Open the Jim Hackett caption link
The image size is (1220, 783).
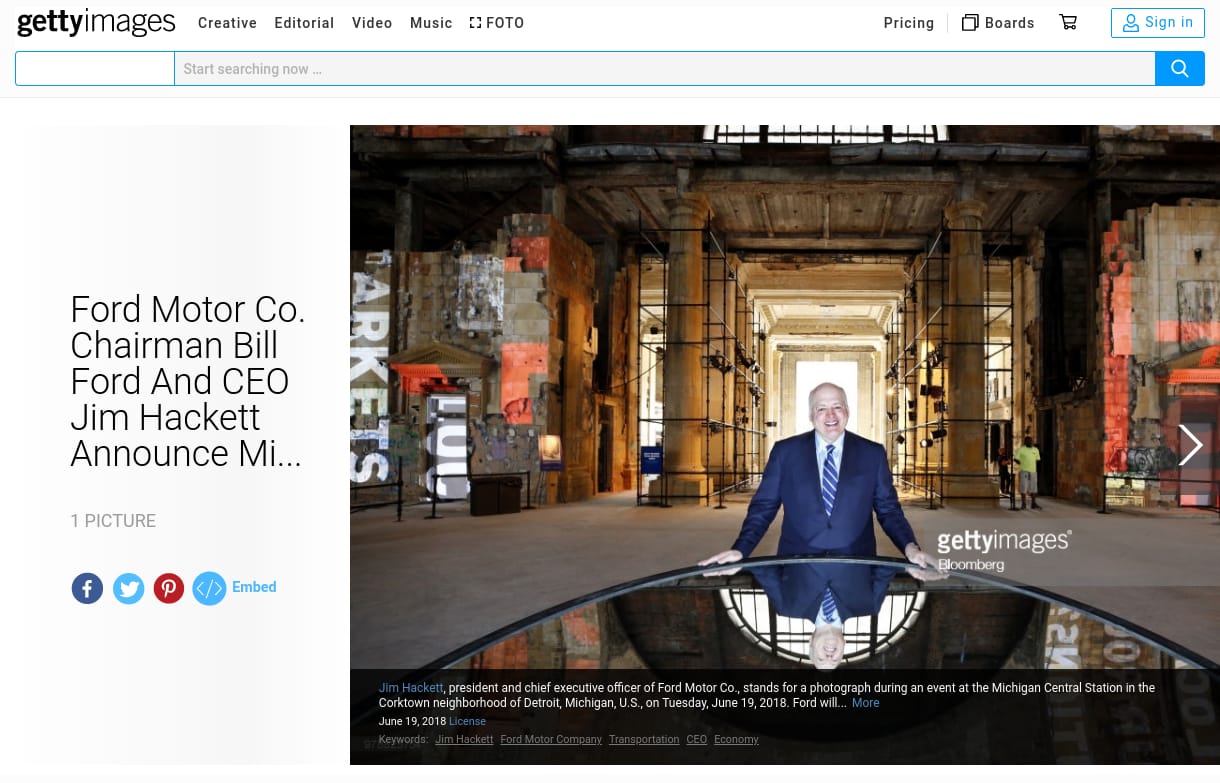pos(411,688)
